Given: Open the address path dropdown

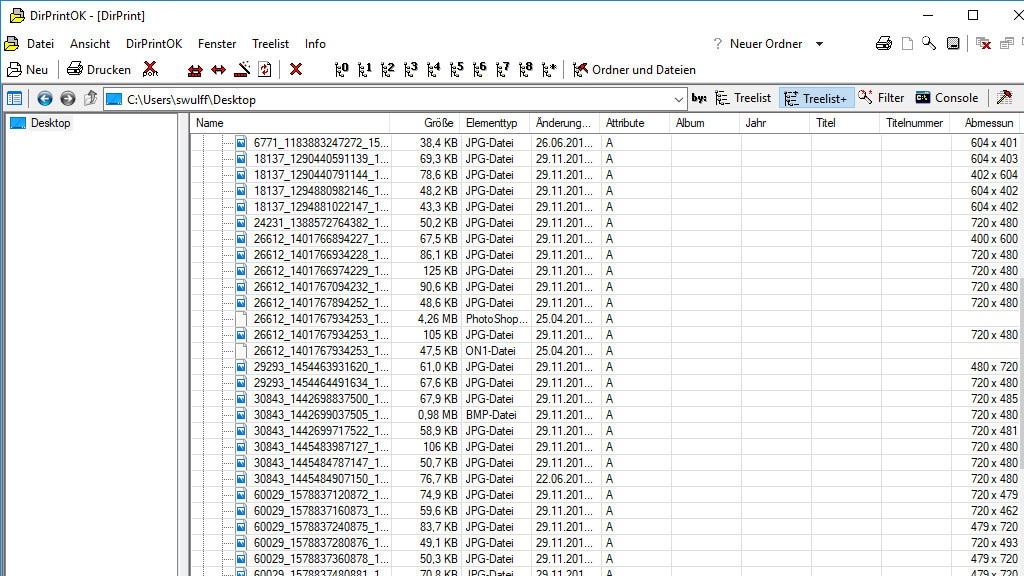Looking at the screenshot, I should 678,99.
